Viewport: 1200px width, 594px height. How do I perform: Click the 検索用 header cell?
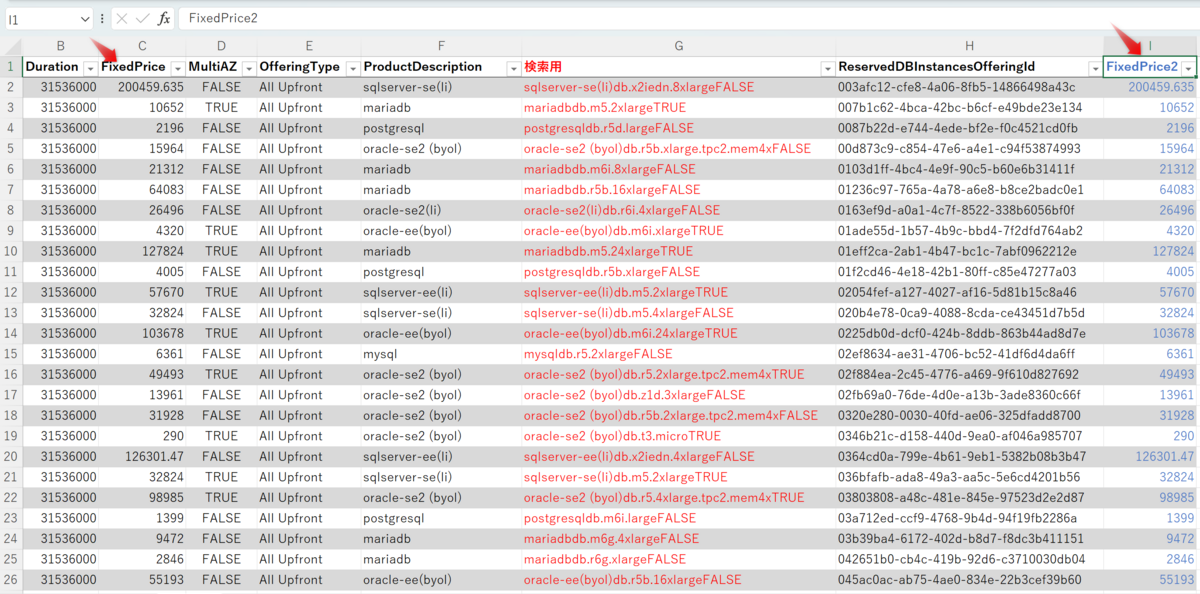679,67
